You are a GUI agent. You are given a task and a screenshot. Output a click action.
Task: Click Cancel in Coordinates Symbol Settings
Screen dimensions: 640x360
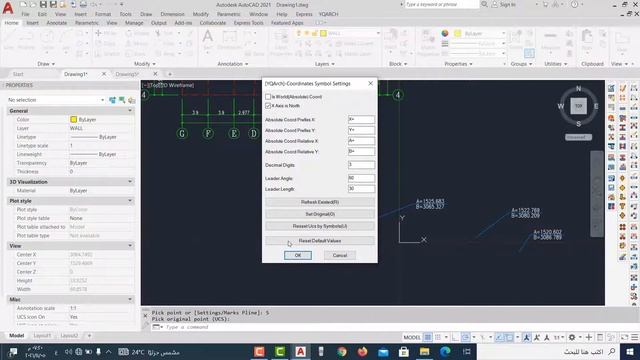(340, 255)
